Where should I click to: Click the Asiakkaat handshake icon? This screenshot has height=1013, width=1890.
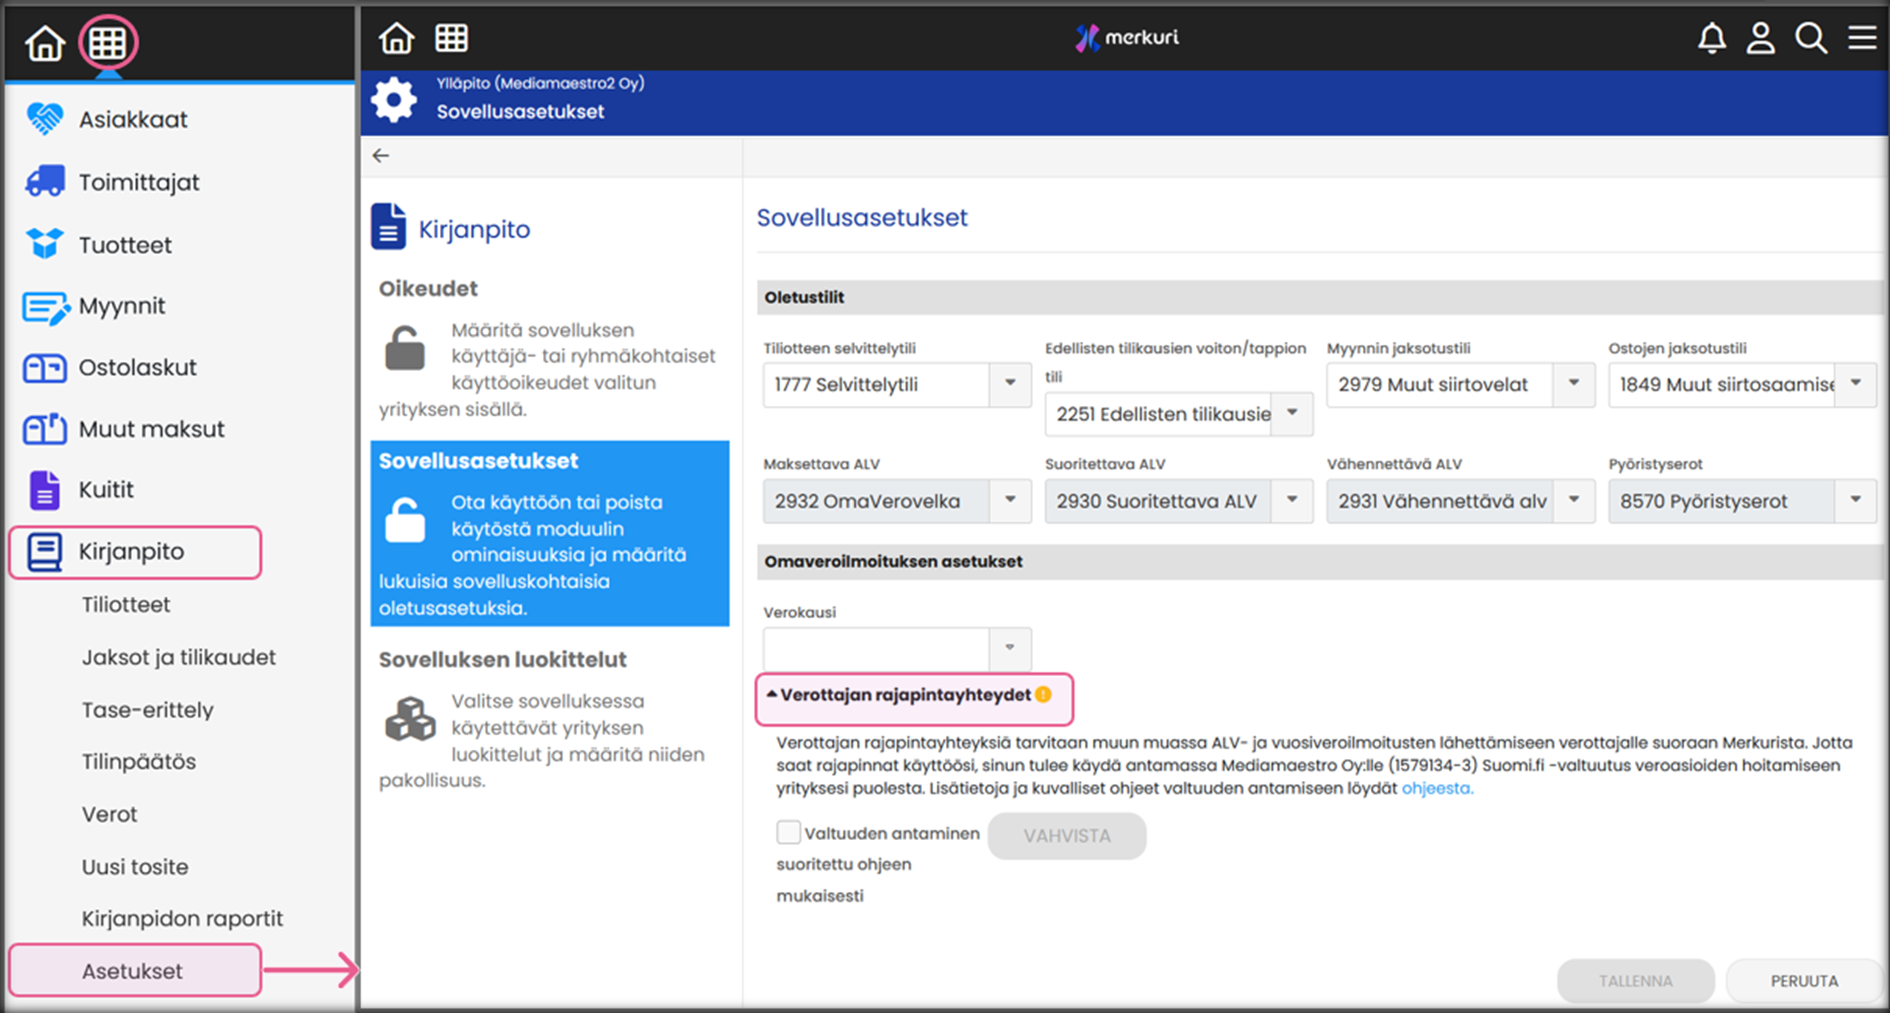44,119
